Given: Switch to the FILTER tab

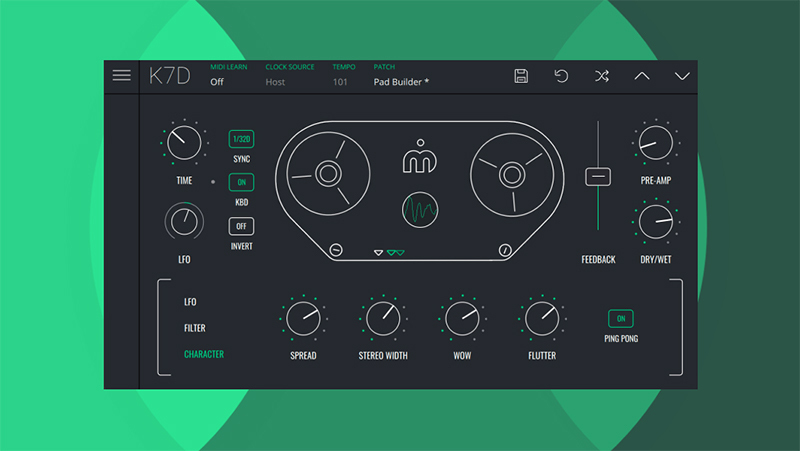Looking at the screenshot, I should tap(195, 328).
